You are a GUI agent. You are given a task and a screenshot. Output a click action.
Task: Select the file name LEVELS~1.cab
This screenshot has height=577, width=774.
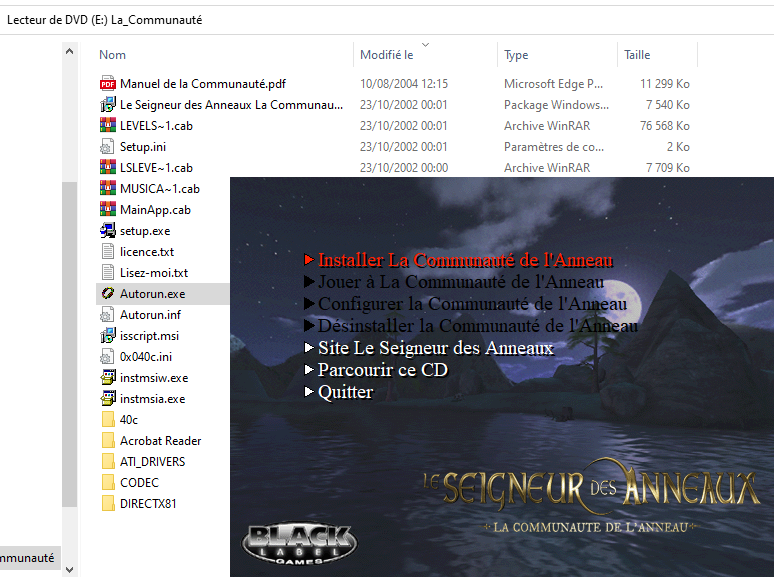[x=156, y=126]
